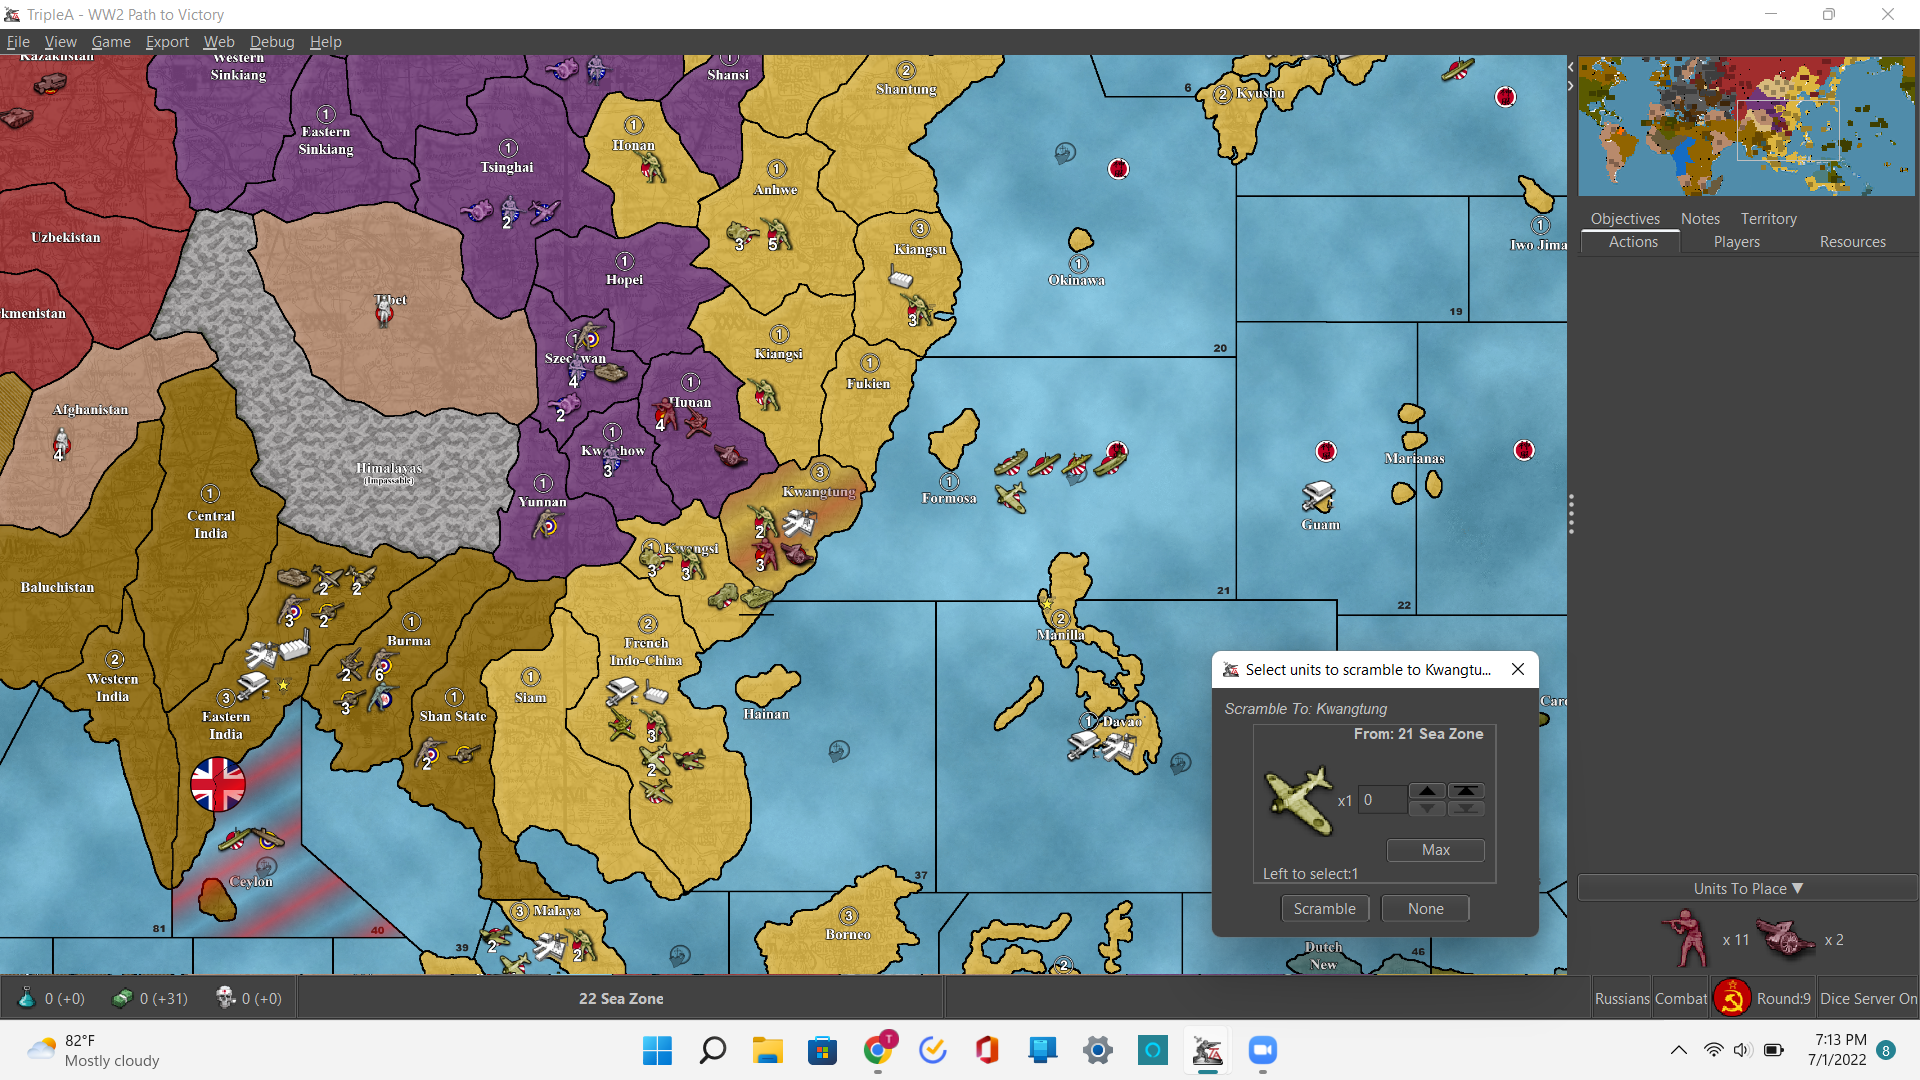Select the artillery unit in Units To Place
The image size is (1920, 1080).
(1786, 938)
